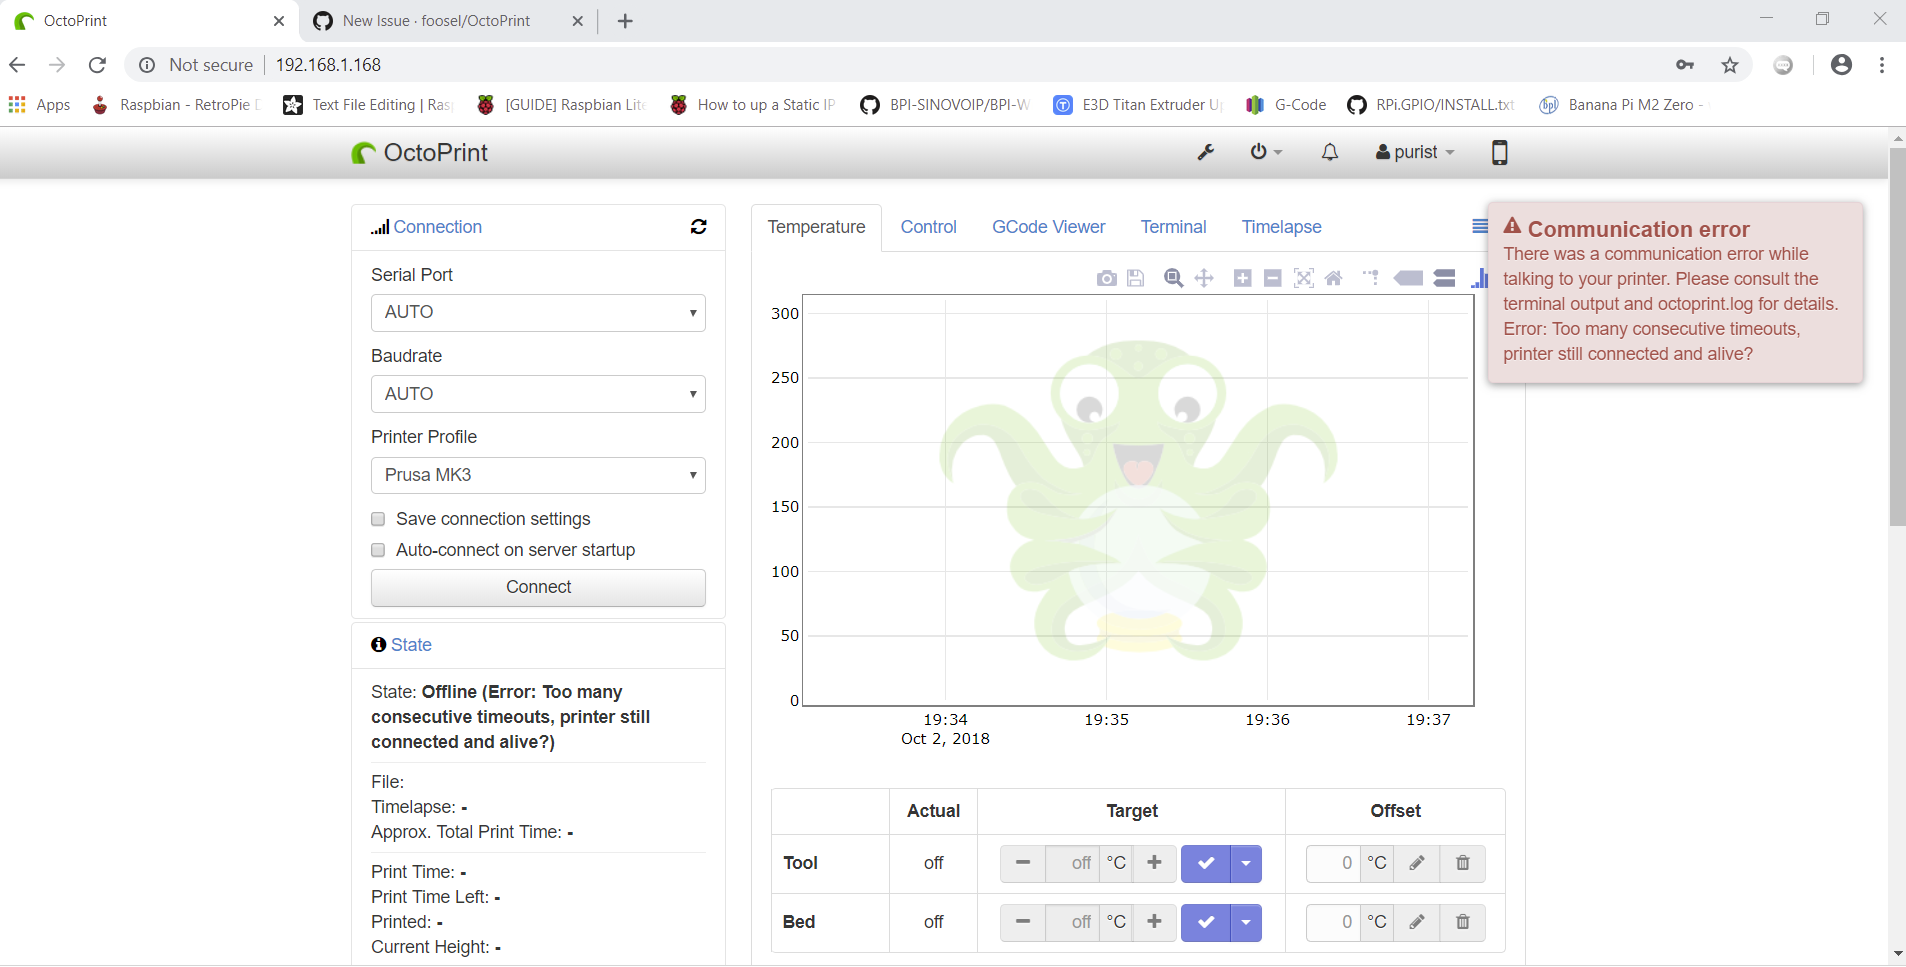Screen dimensions: 1906x967
Task: Open the Printer Profile dropdown
Action: coord(538,475)
